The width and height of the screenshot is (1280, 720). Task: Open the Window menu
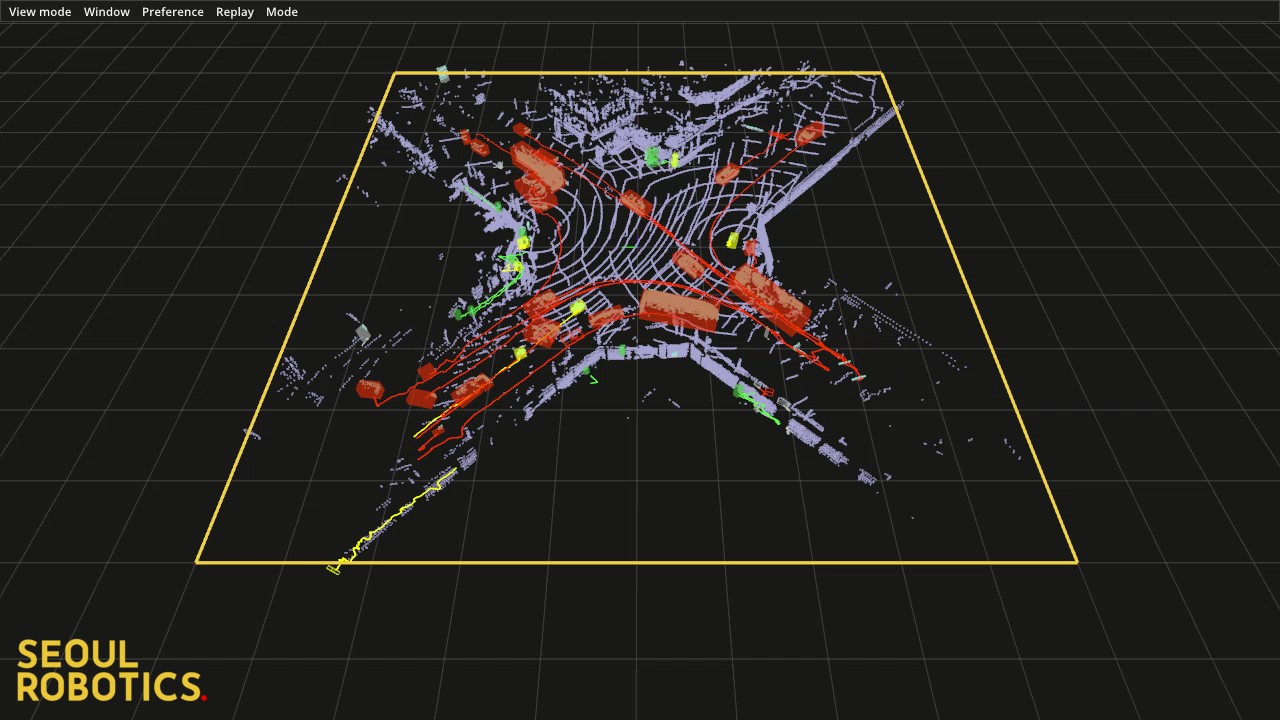click(x=107, y=12)
